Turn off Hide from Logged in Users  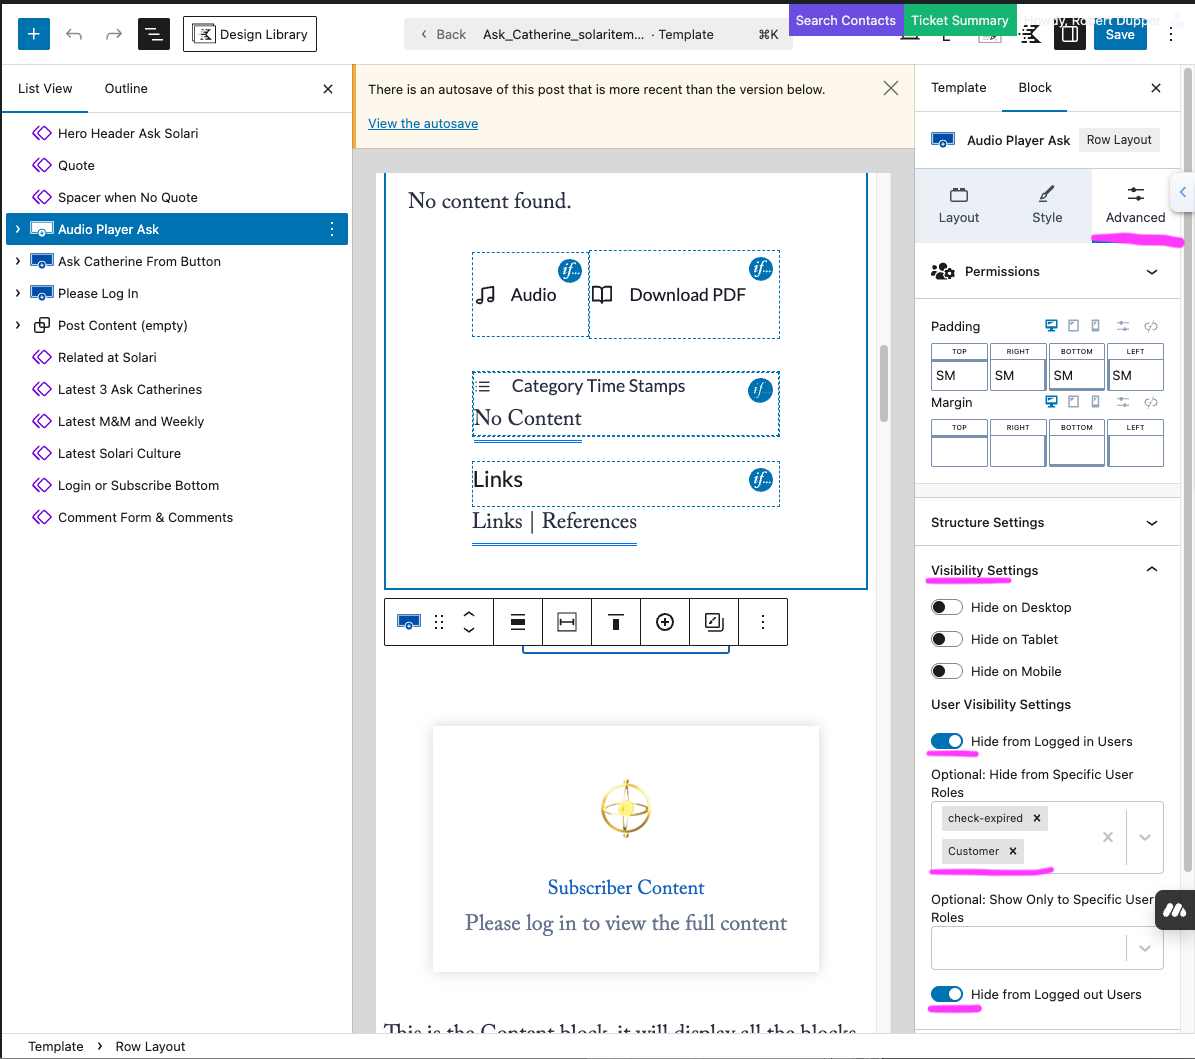[x=947, y=741]
